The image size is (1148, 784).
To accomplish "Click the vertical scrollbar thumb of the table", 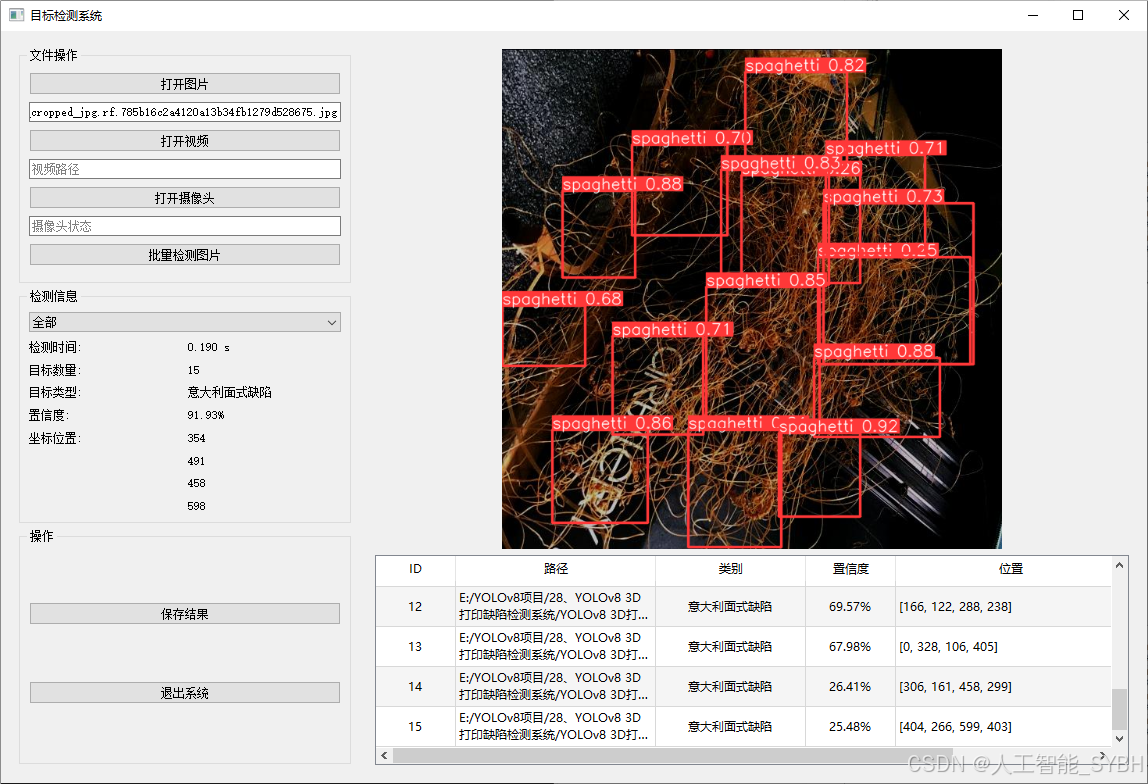I will tap(1119, 709).
